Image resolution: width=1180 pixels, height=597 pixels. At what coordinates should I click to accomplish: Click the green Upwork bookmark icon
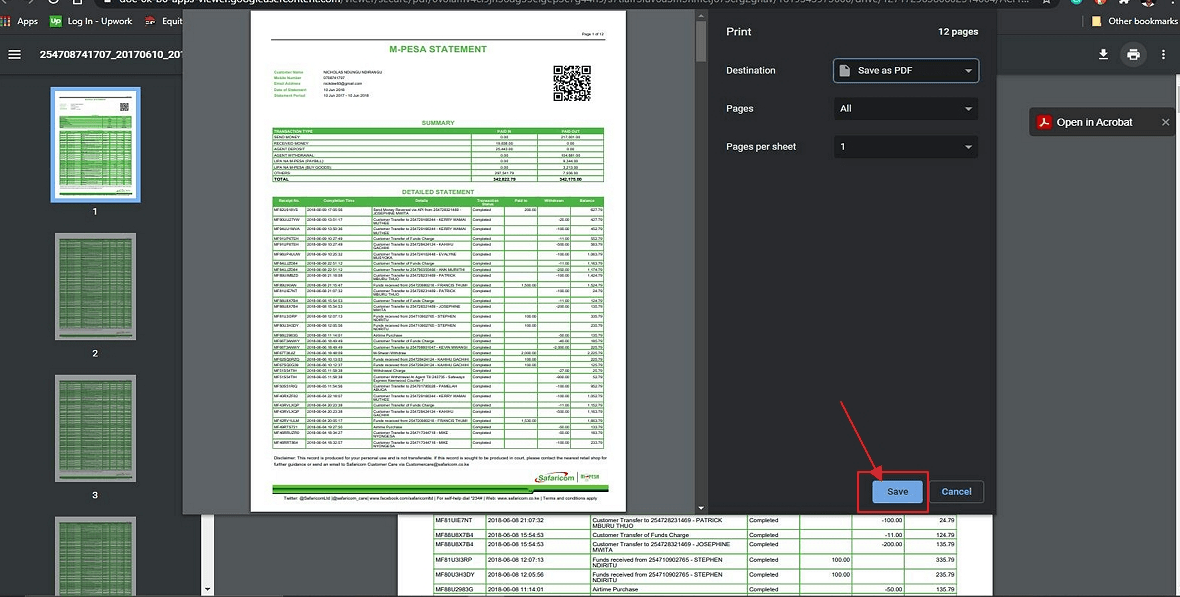click(56, 21)
